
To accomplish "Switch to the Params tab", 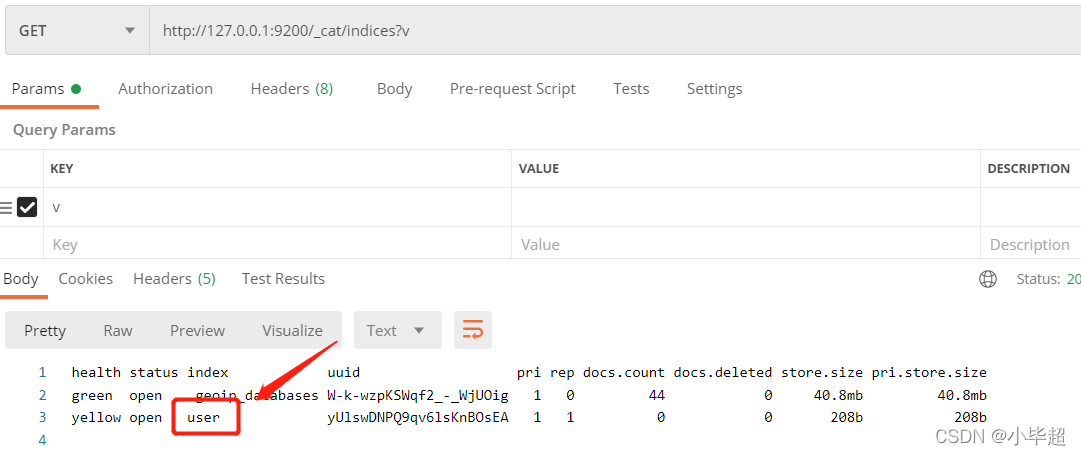I will 46,89.
